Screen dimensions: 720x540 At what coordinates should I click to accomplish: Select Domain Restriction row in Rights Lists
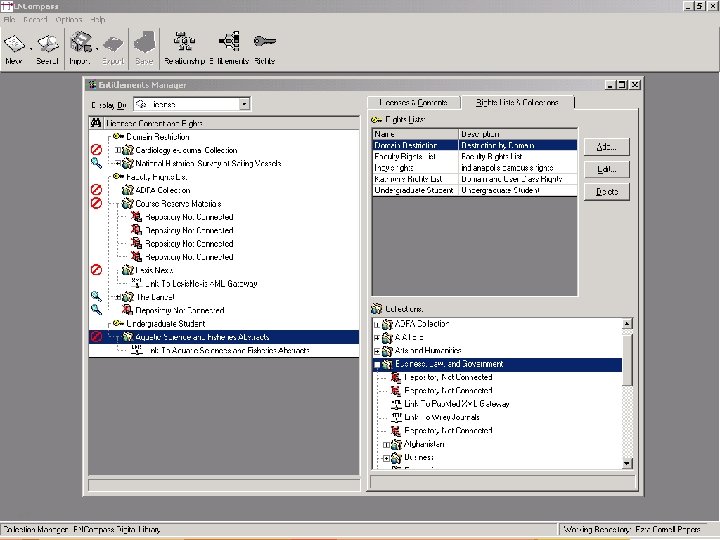(475, 145)
